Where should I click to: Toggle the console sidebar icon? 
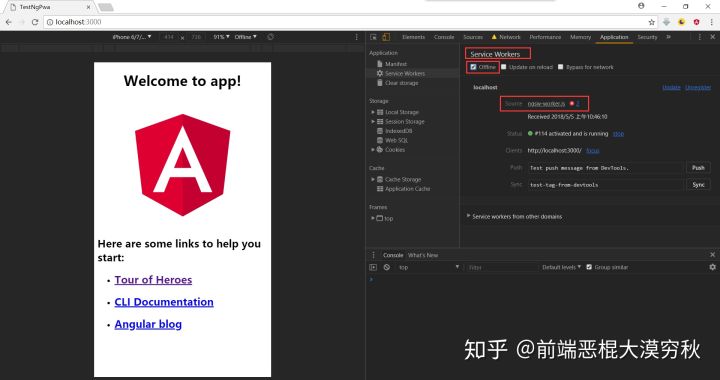pyautogui.click(x=373, y=267)
